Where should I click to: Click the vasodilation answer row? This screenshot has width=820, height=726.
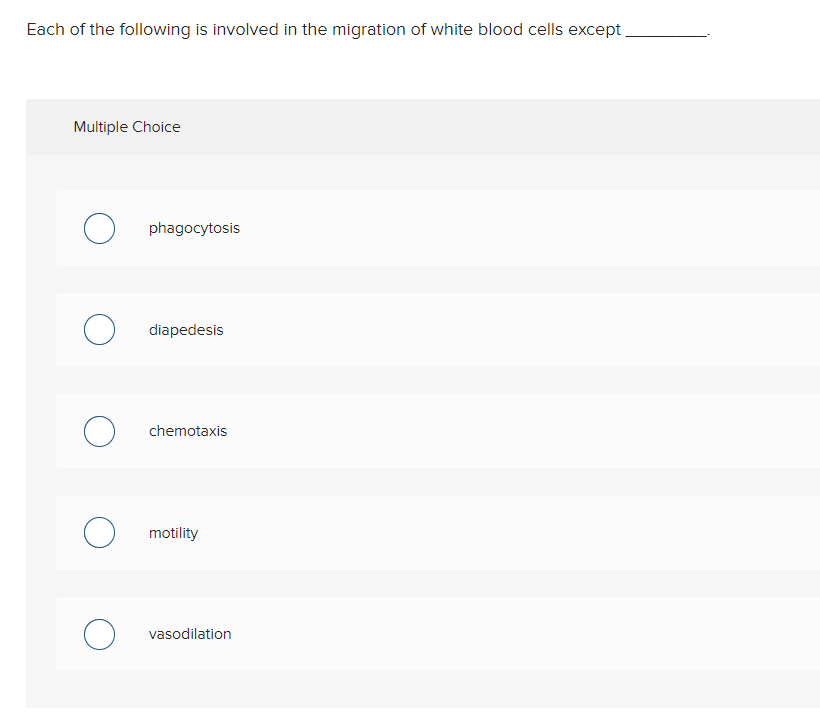(430, 634)
